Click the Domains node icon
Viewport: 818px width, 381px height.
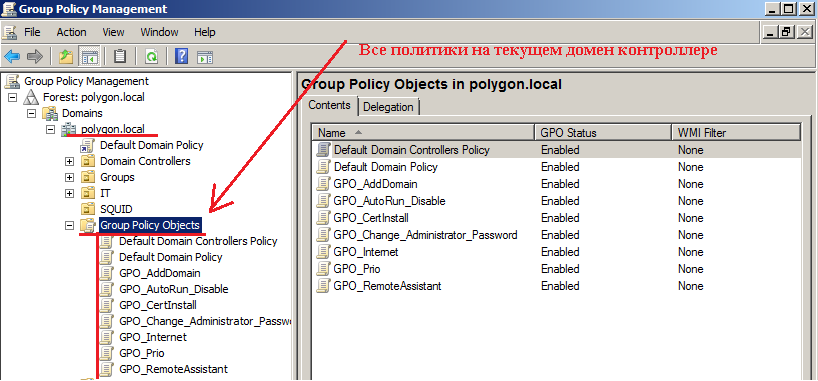point(51,113)
